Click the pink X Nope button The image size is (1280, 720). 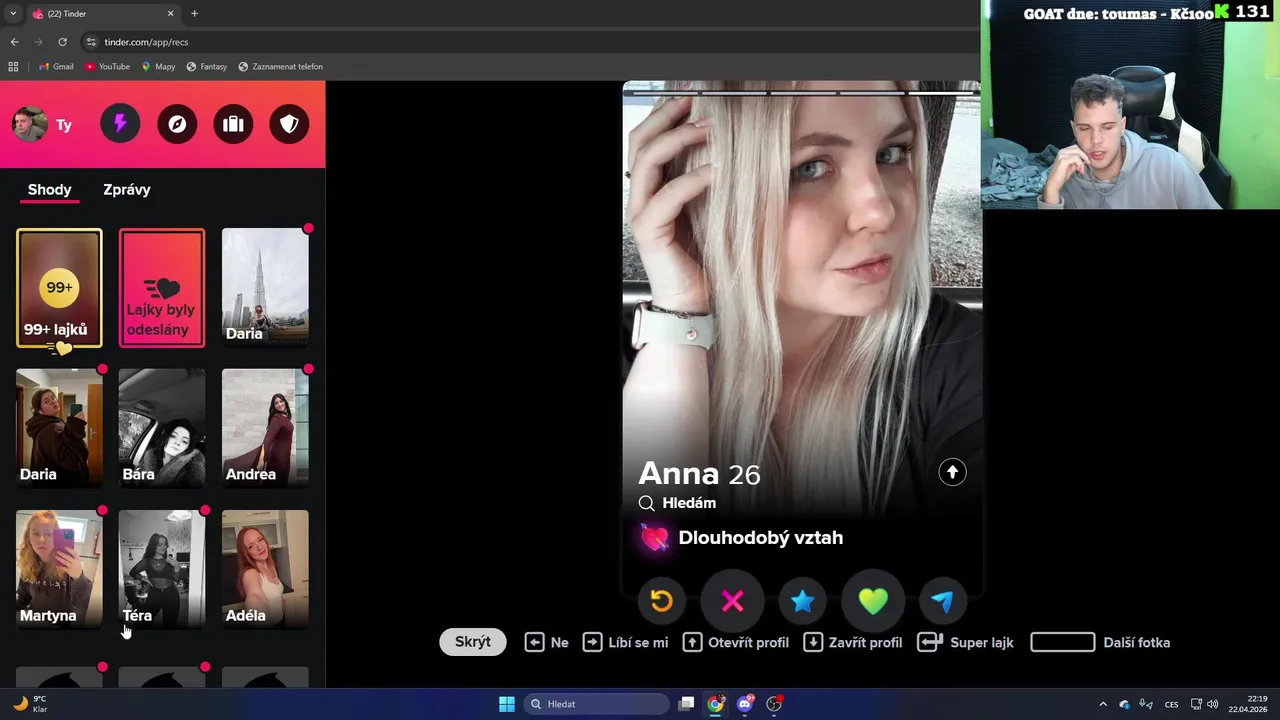733,600
